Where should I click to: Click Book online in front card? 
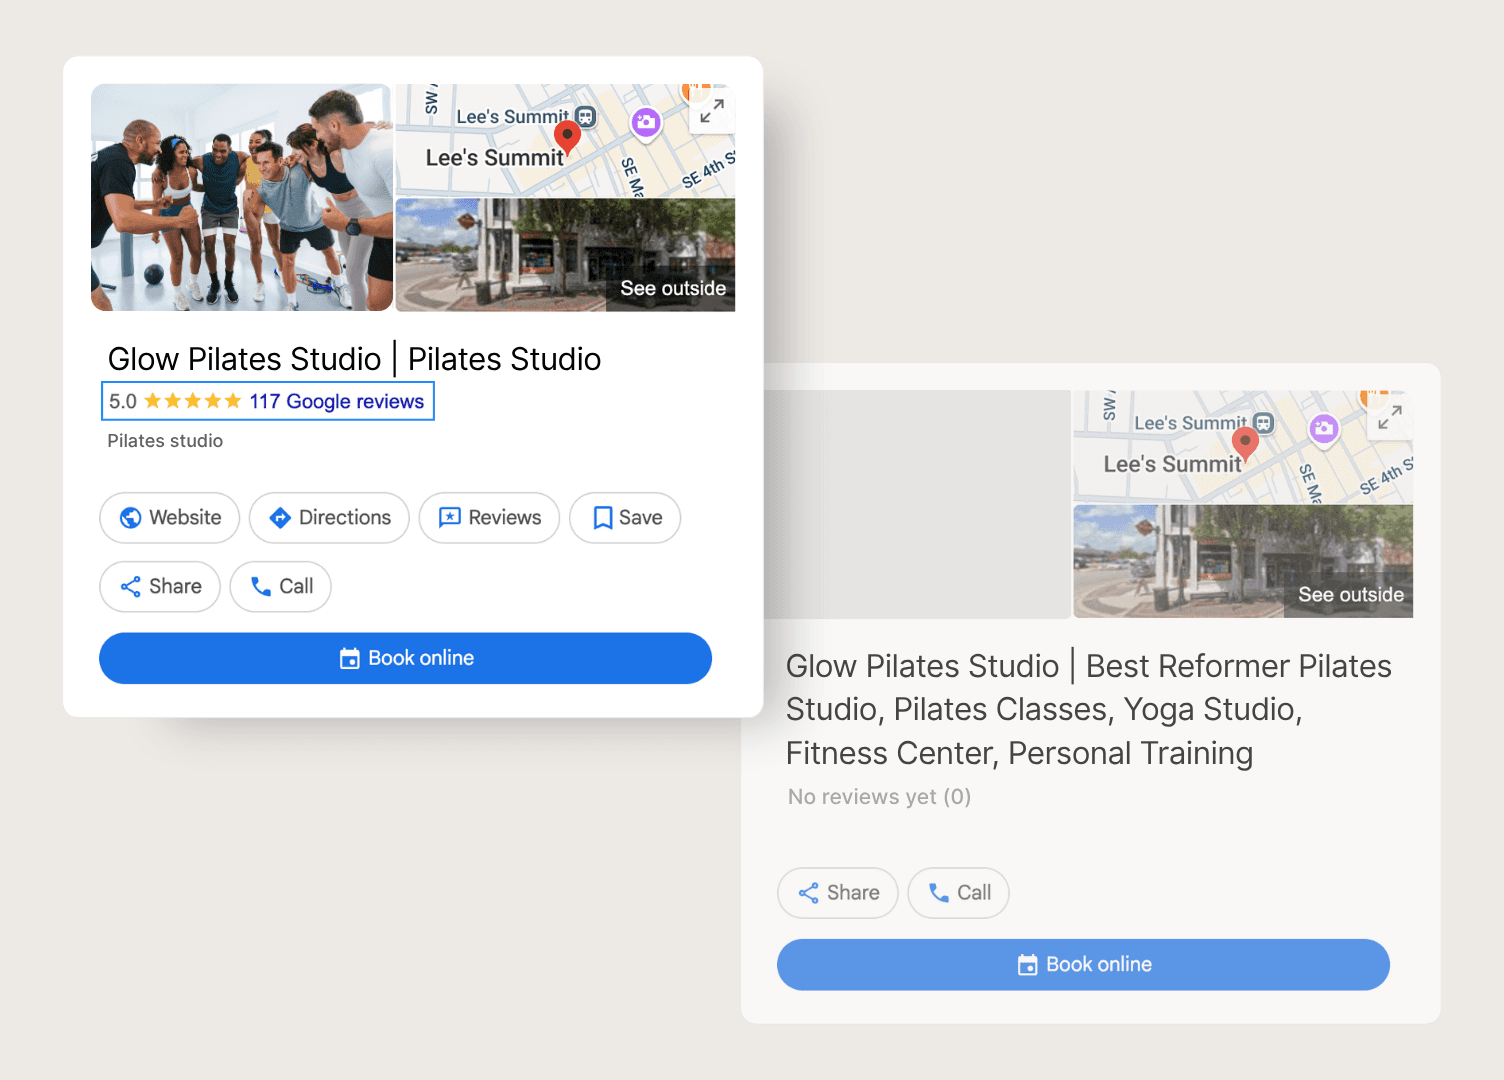[405, 658]
